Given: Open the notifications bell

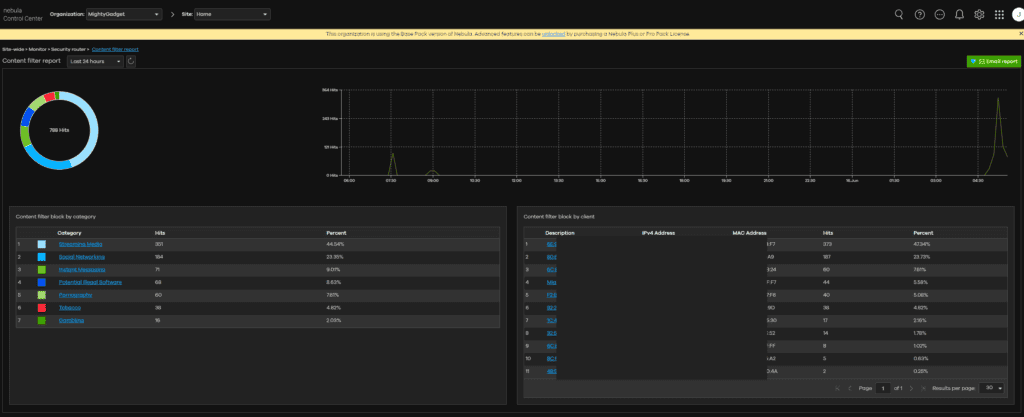Looking at the screenshot, I should pos(959,14).
